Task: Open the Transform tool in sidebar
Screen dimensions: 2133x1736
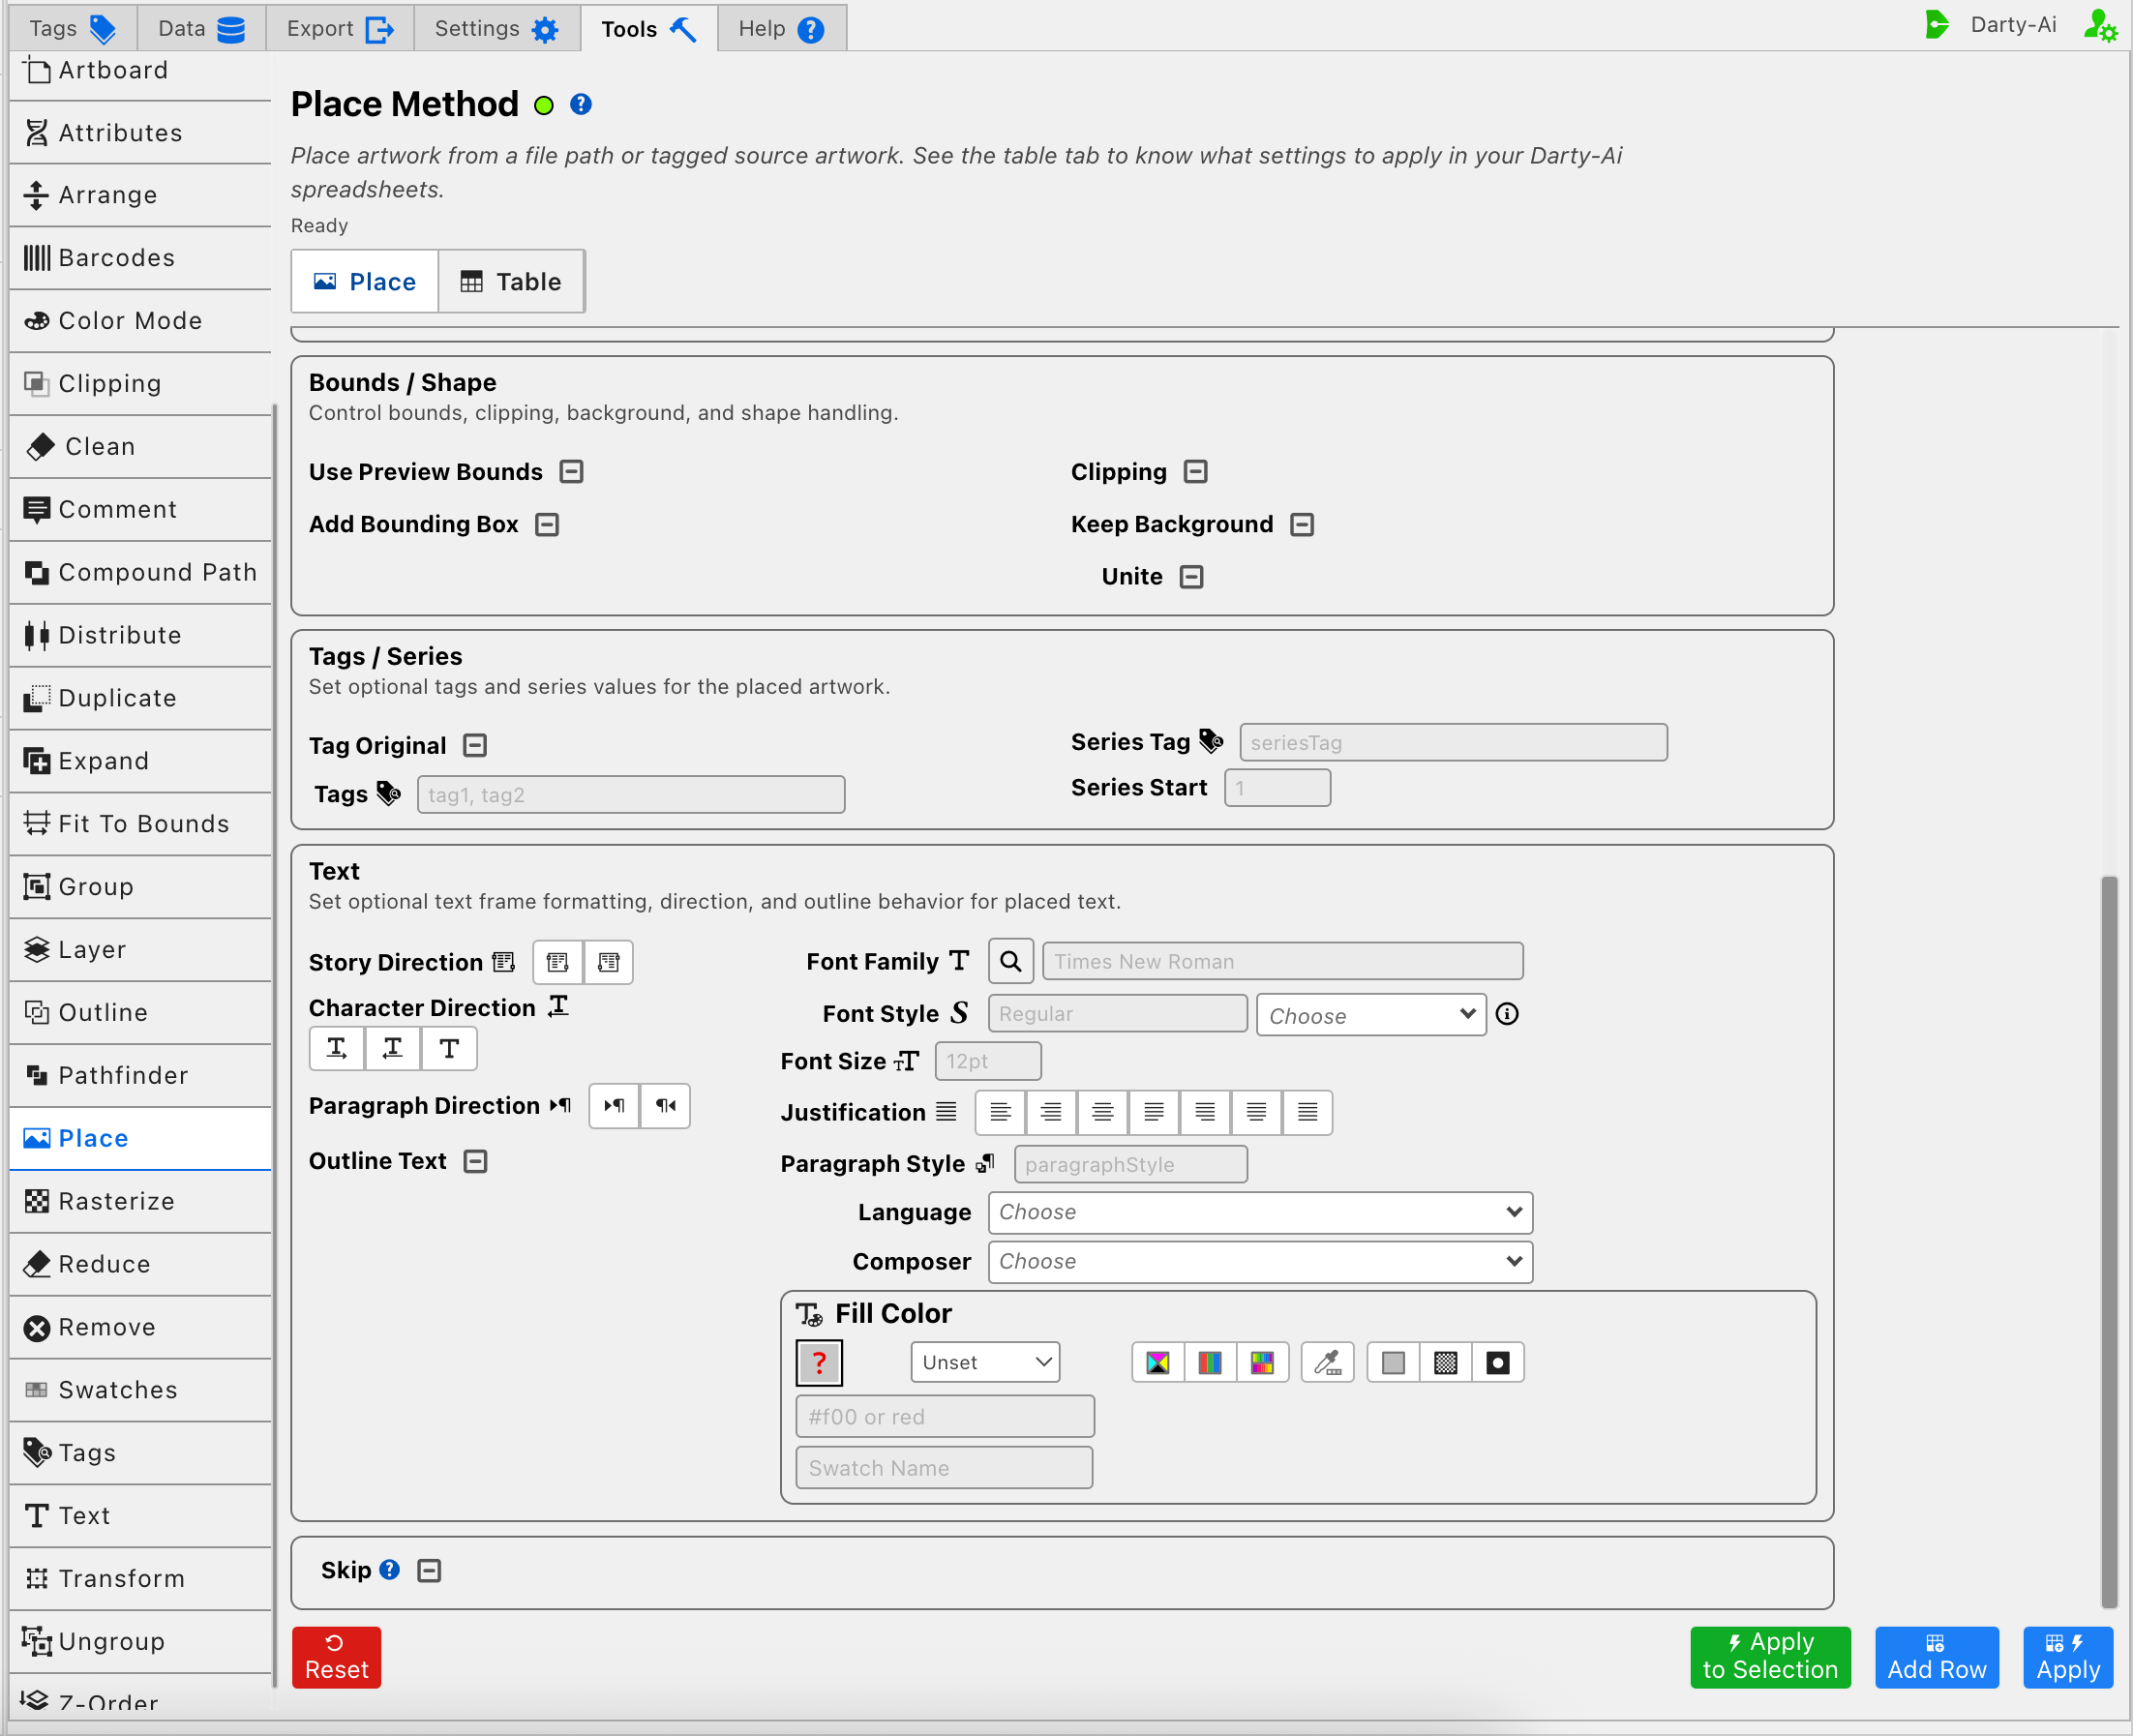Action: pyautogui.click(x=140, y=1578)
